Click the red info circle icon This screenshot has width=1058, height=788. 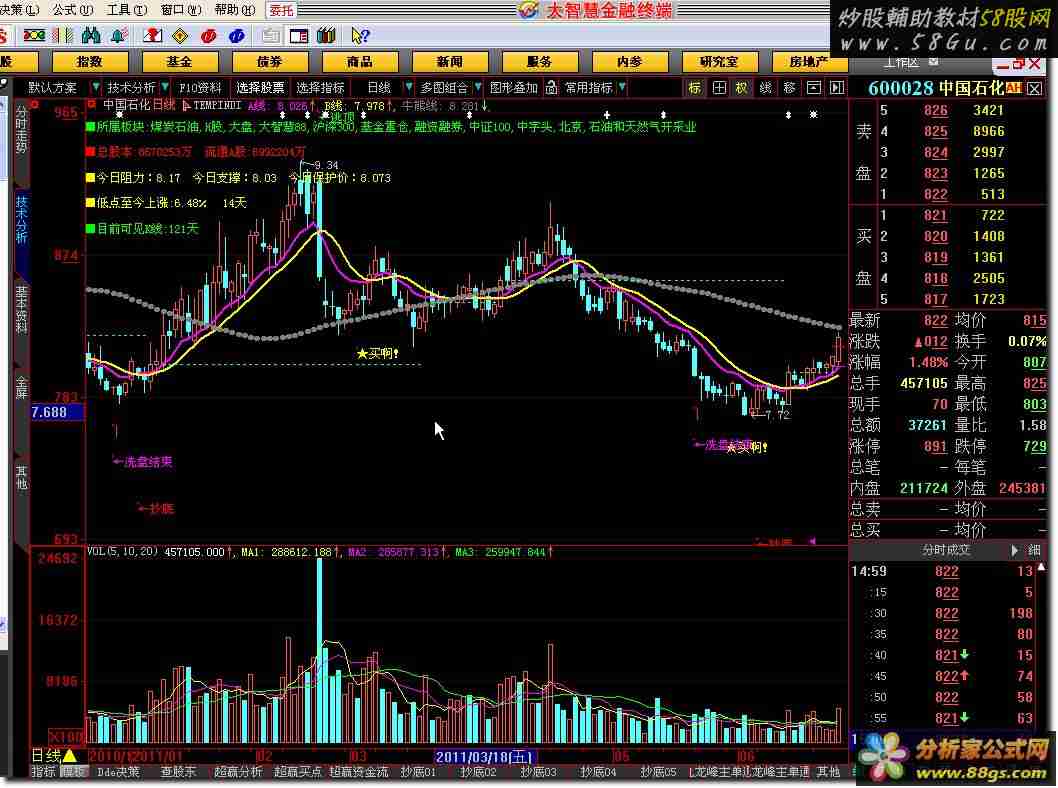[208, 36]
